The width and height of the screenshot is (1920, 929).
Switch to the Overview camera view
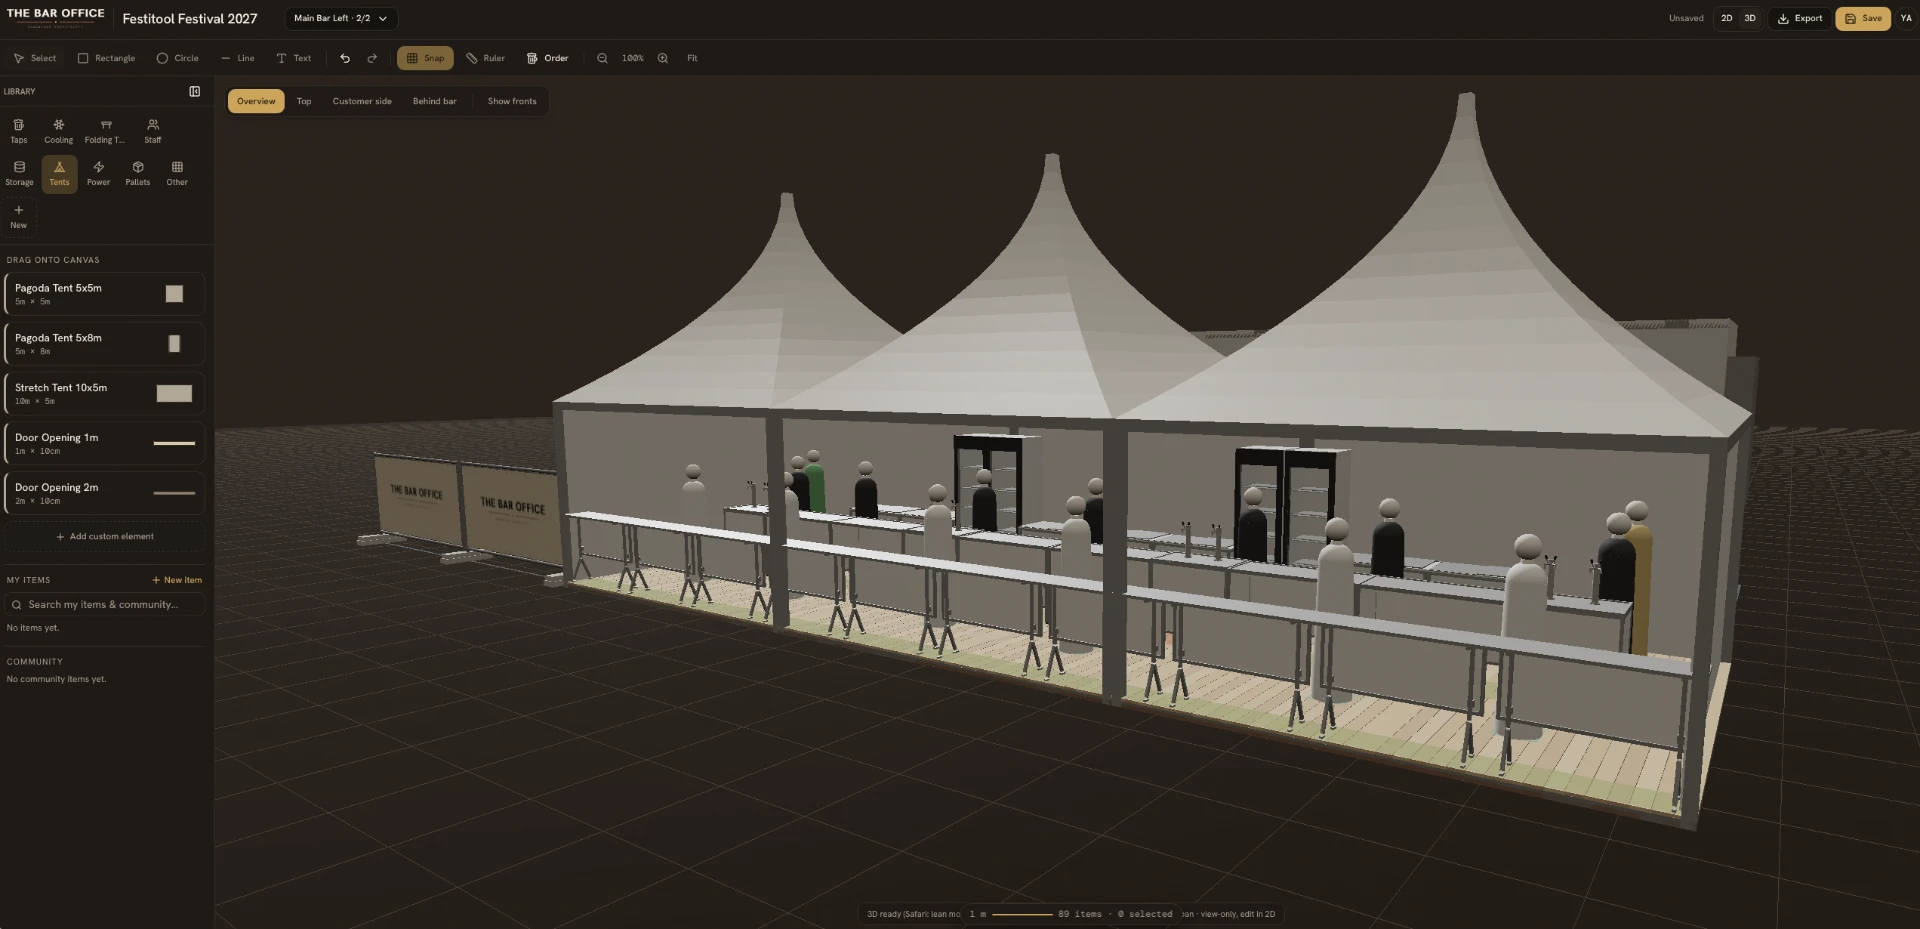point(256,101)
